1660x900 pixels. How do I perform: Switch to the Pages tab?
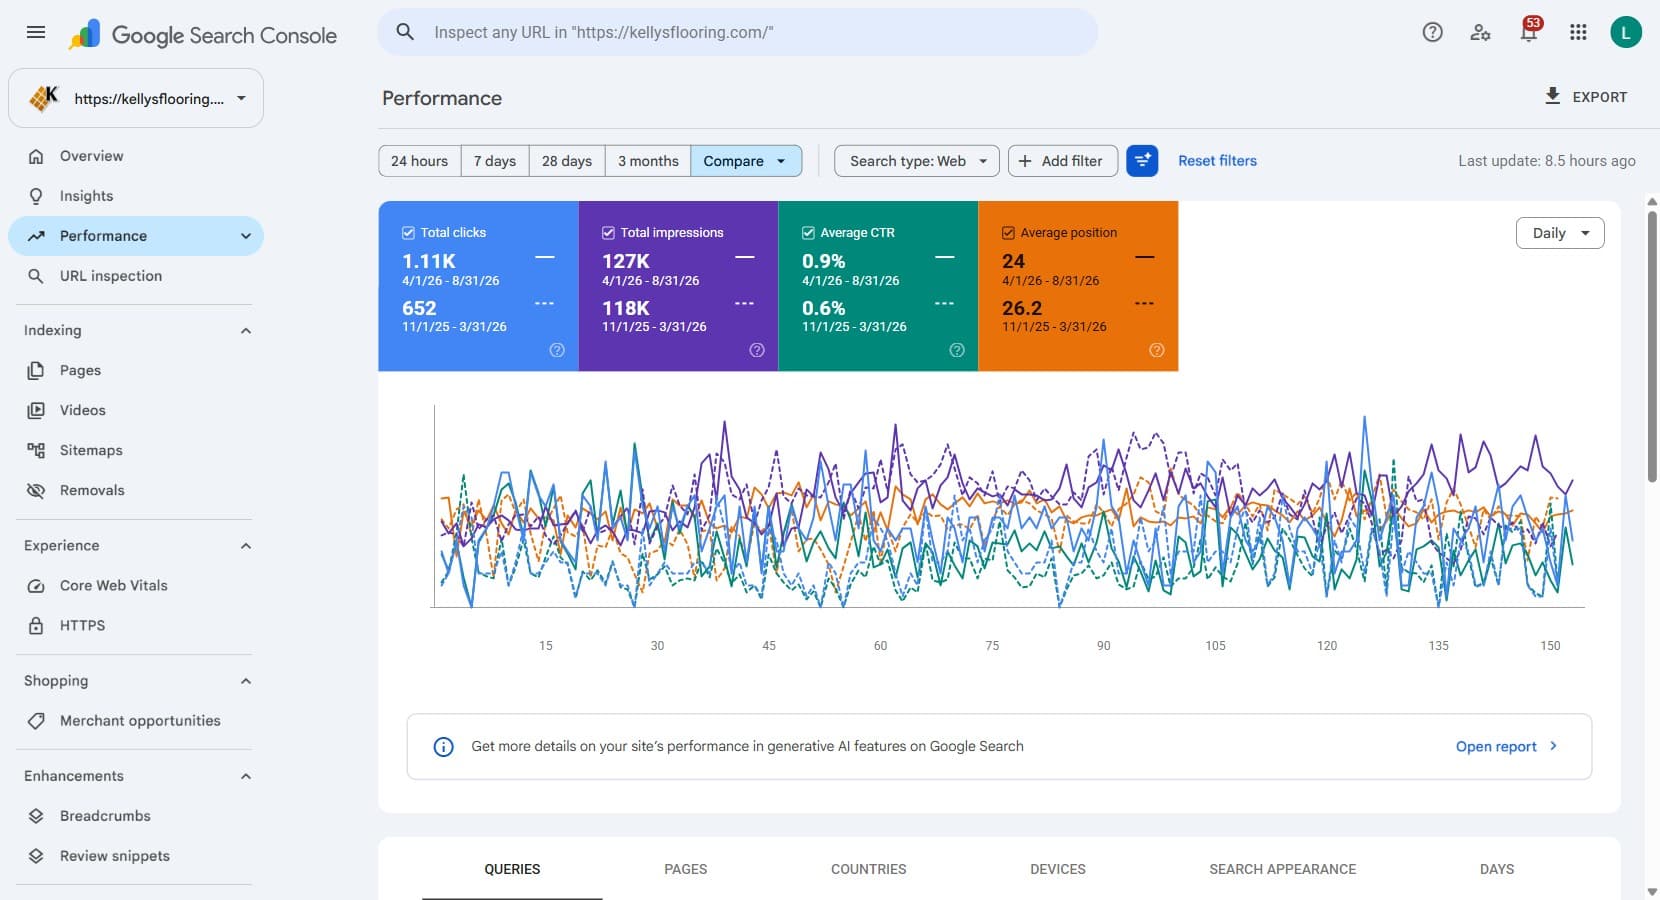click(x=686, y=869)
